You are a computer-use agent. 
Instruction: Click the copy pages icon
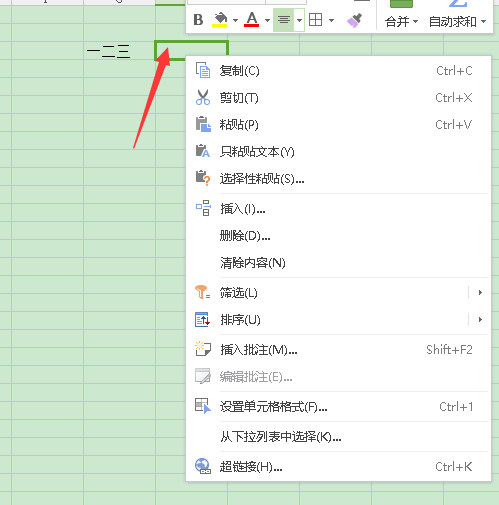click(x=203, y=70)
